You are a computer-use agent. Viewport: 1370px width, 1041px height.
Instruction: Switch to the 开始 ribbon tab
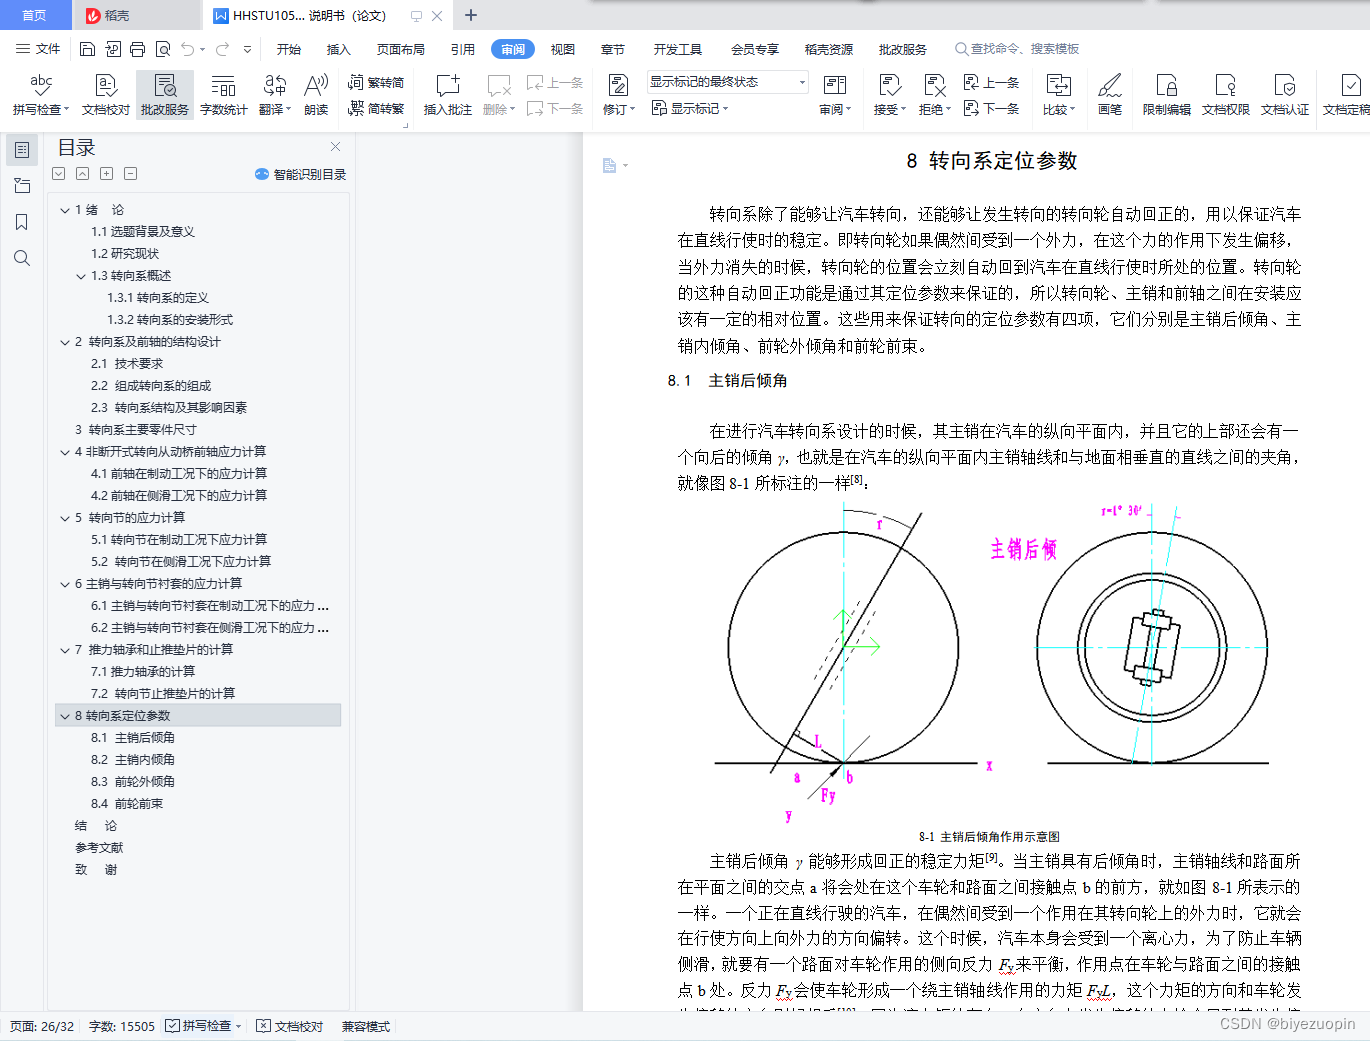click(289, 49)
